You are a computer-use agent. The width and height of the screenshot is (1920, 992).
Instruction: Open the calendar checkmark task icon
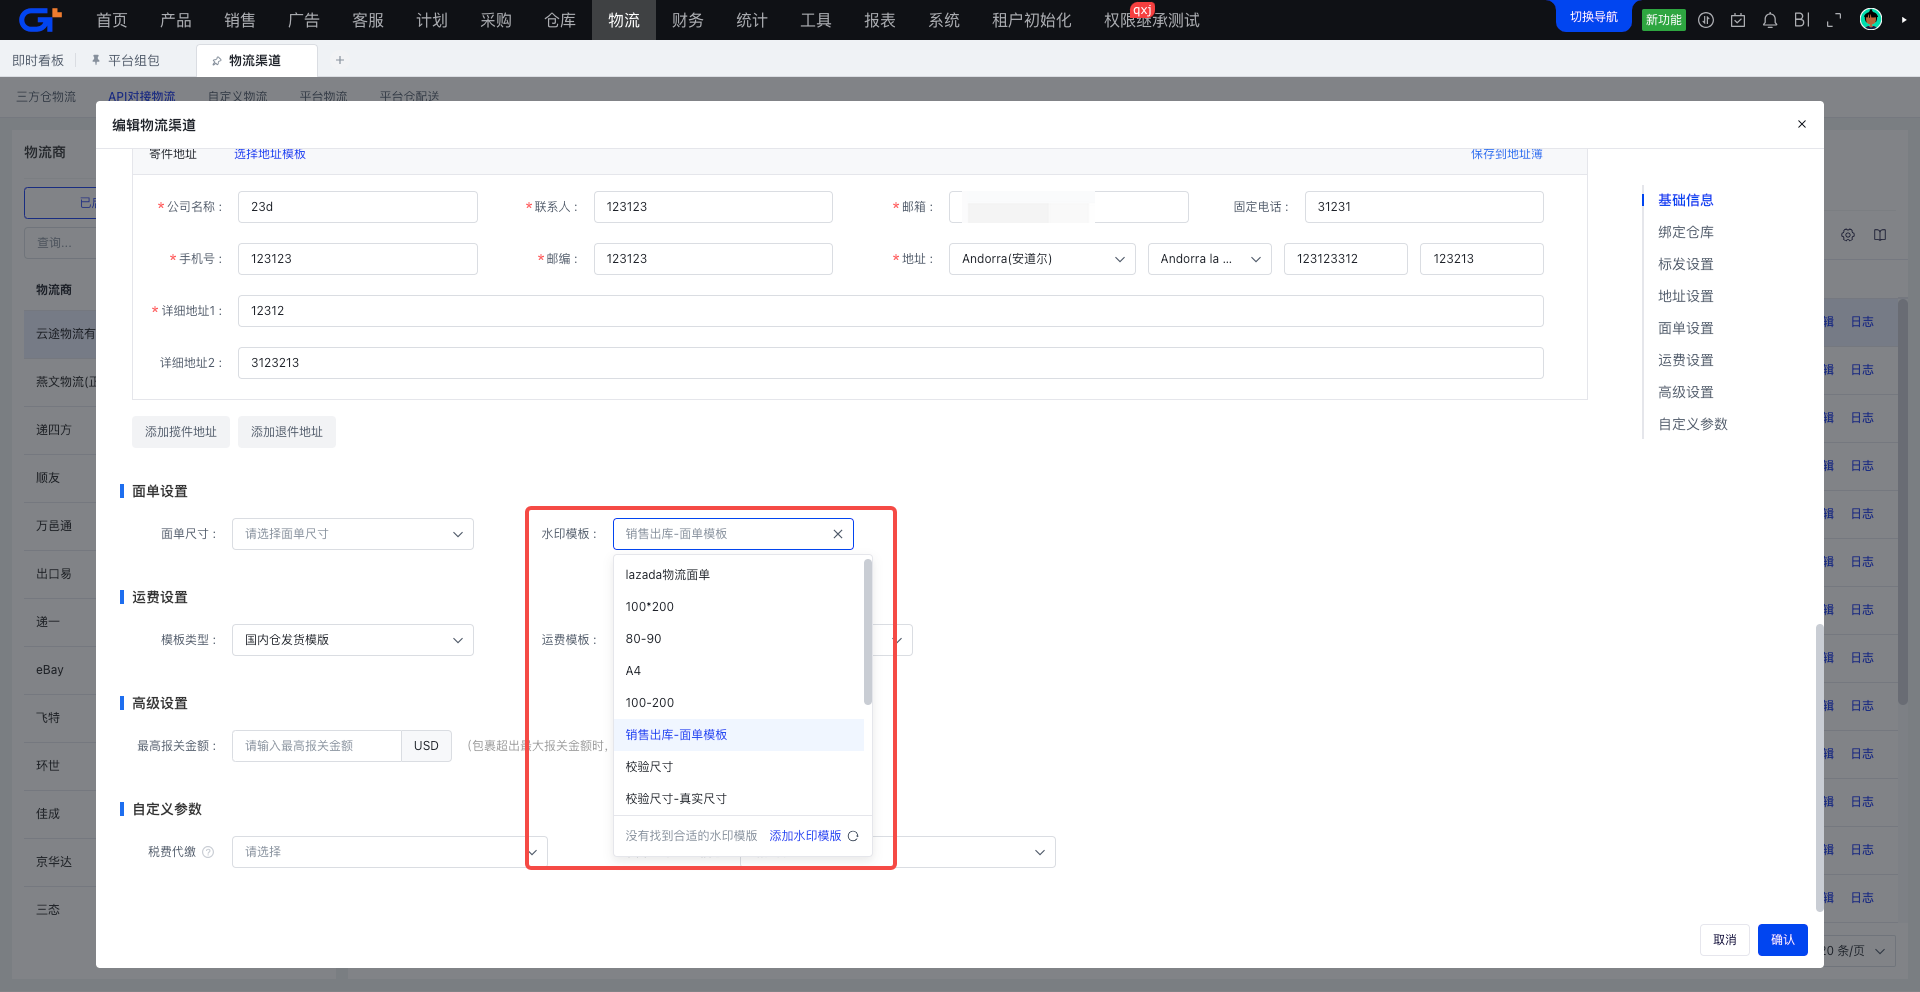click(x=1738, y=20)
